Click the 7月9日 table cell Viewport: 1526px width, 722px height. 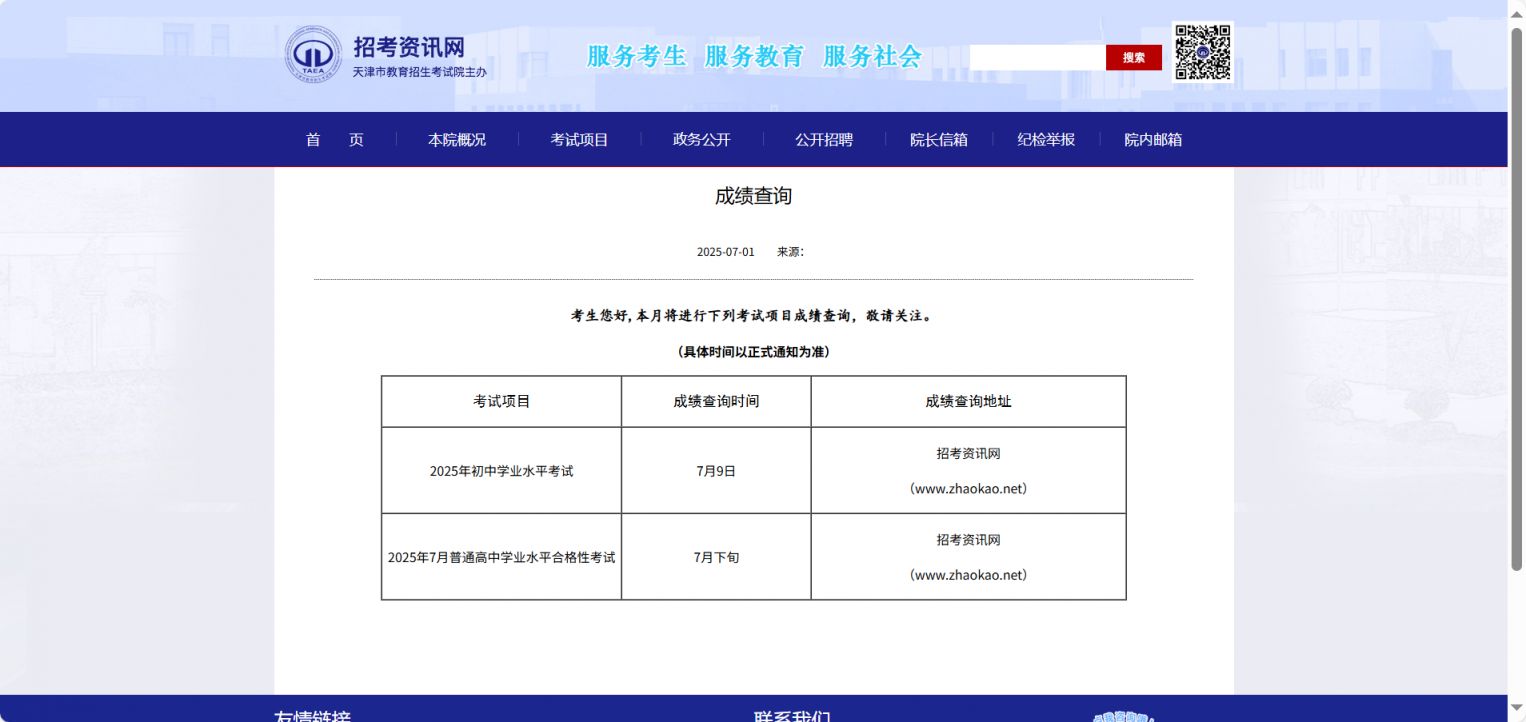716,471
